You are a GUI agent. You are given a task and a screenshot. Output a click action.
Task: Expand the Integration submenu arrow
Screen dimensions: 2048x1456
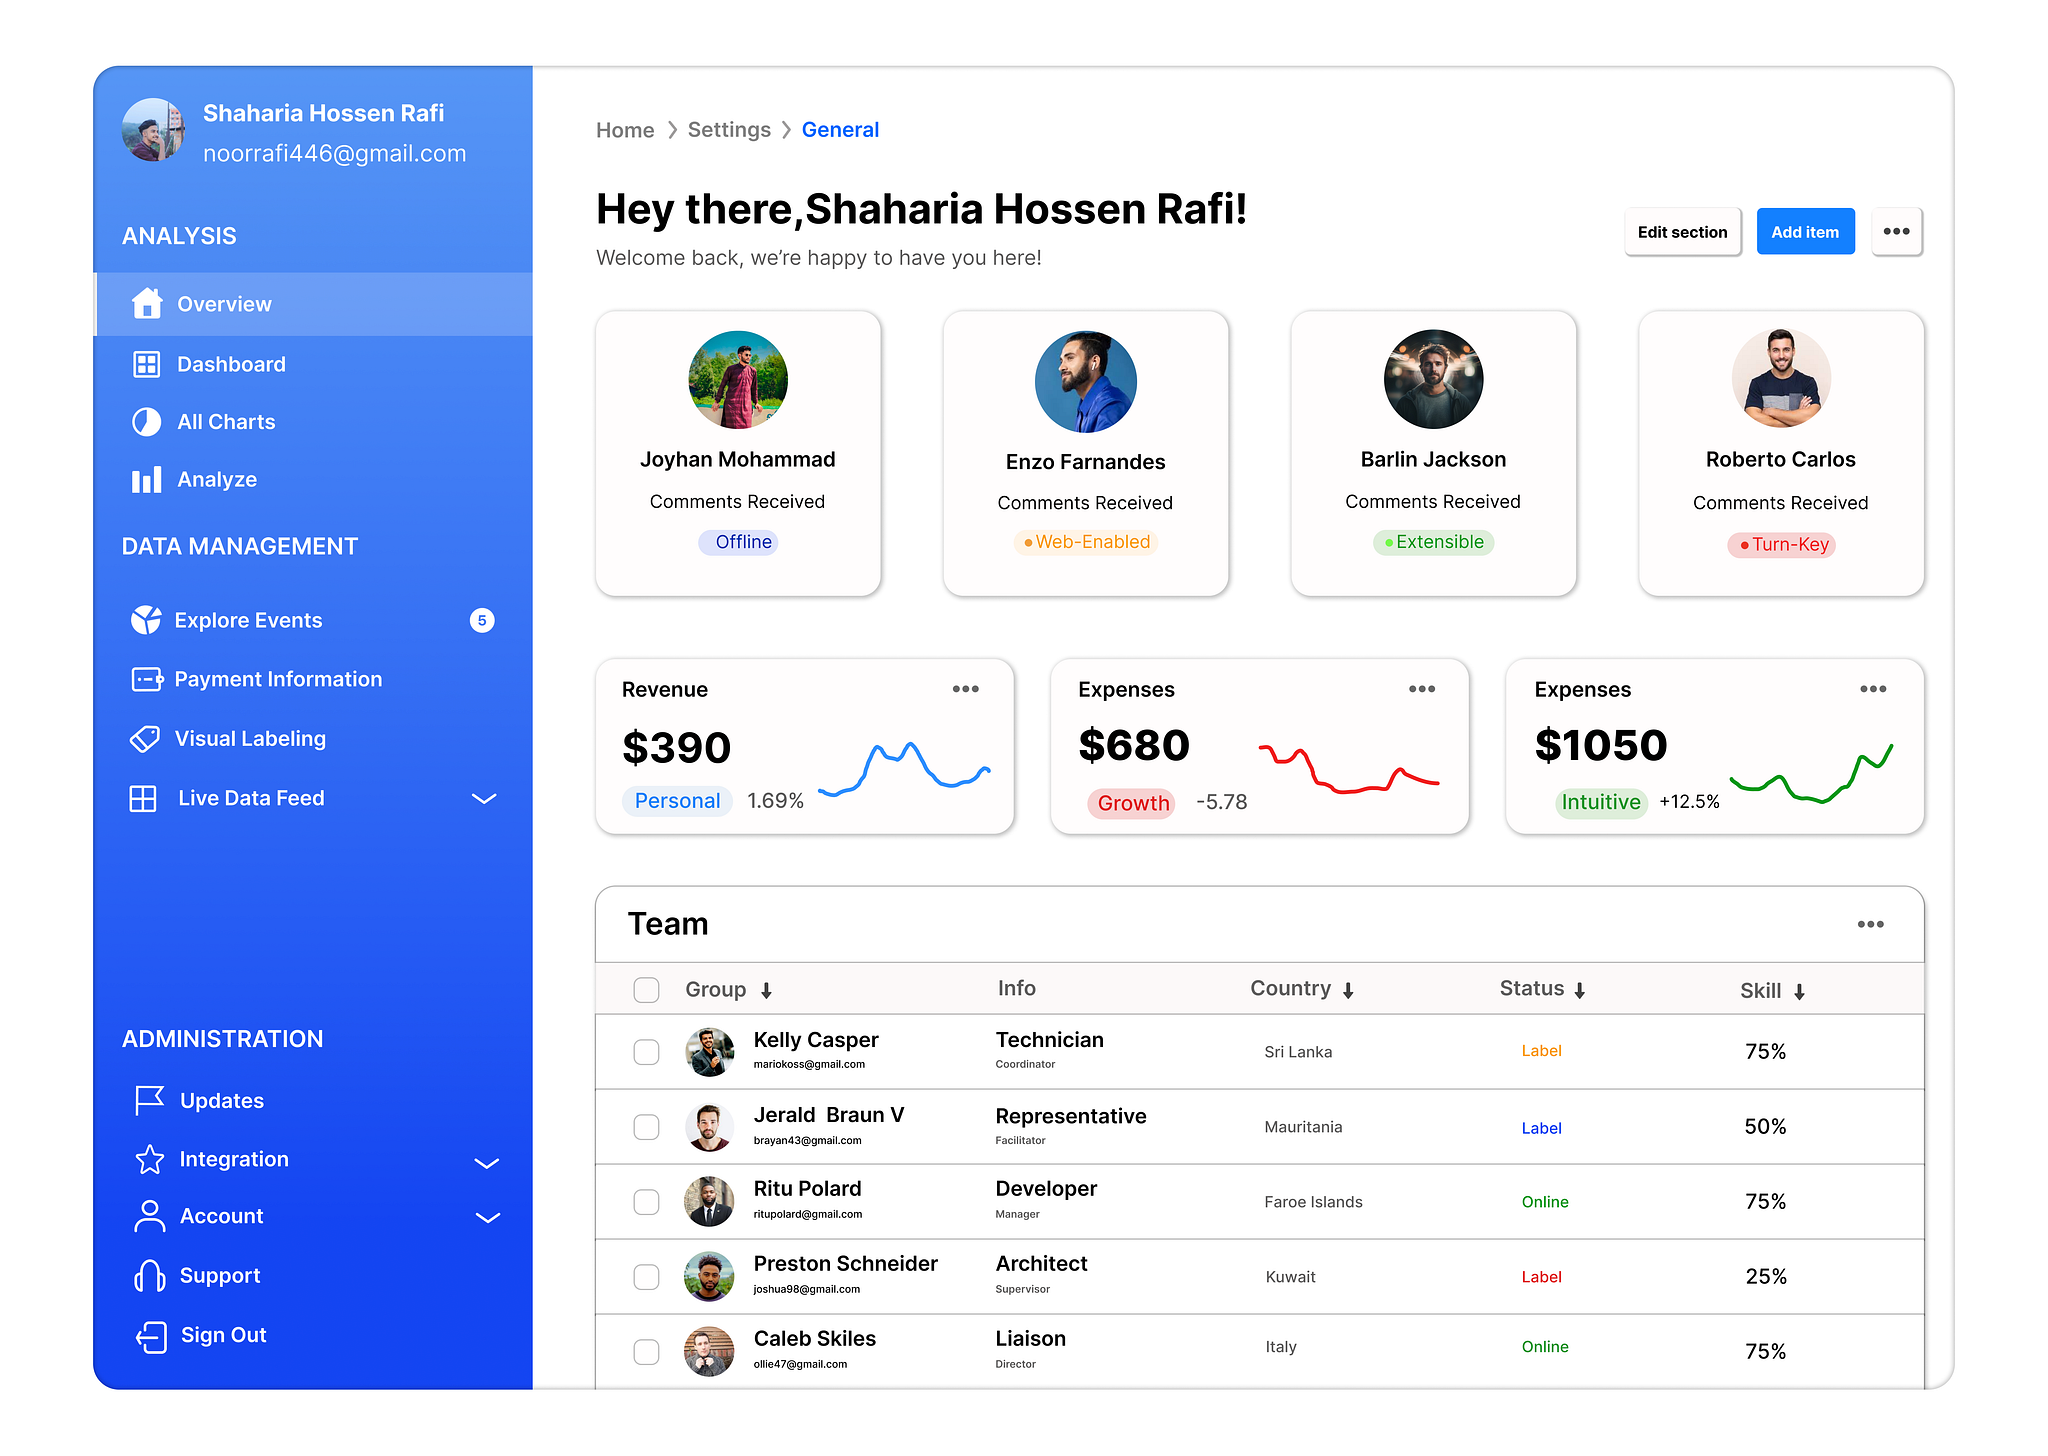click(x=486, y=1163)
